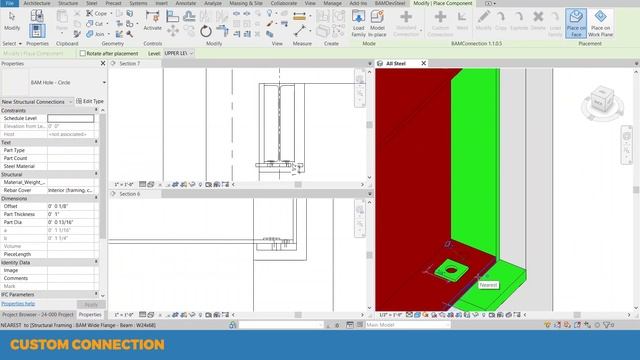Viewport: 640px width, 360px height.
Task: Switch to the Manage ribbon tab
Action: (332, 3)
